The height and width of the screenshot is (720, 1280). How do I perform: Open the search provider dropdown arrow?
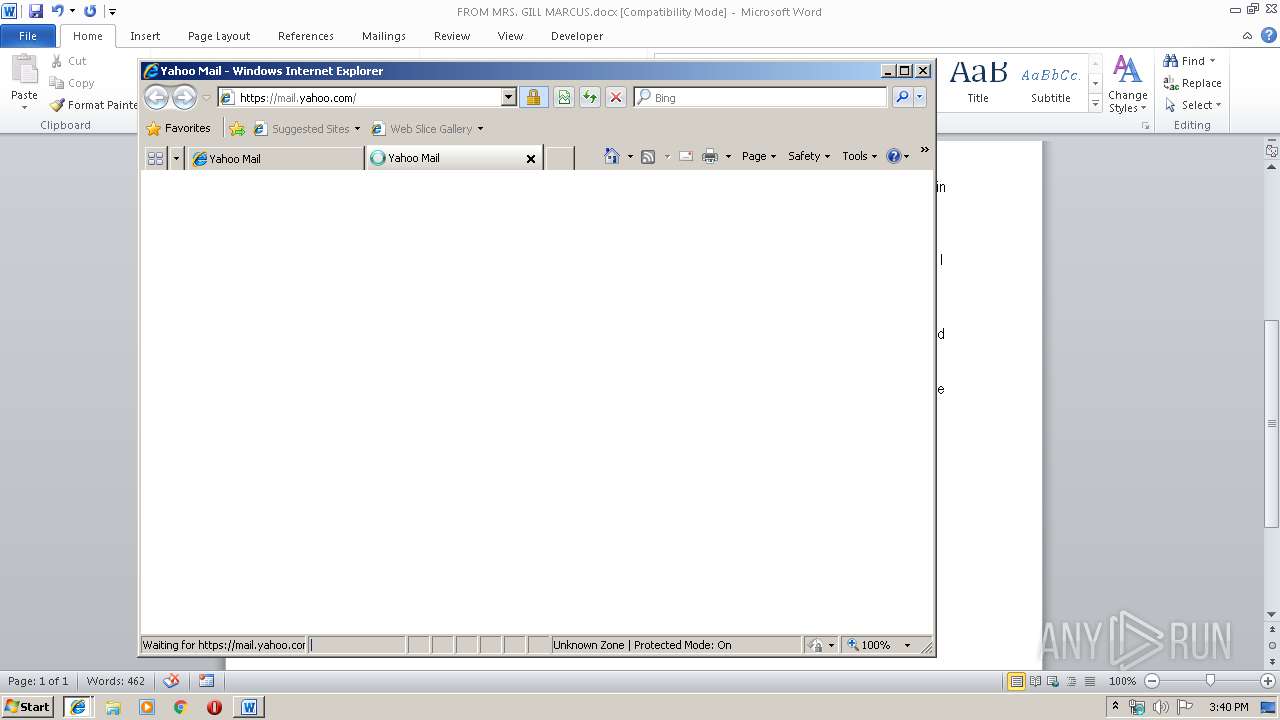click(x=919, y=97)
